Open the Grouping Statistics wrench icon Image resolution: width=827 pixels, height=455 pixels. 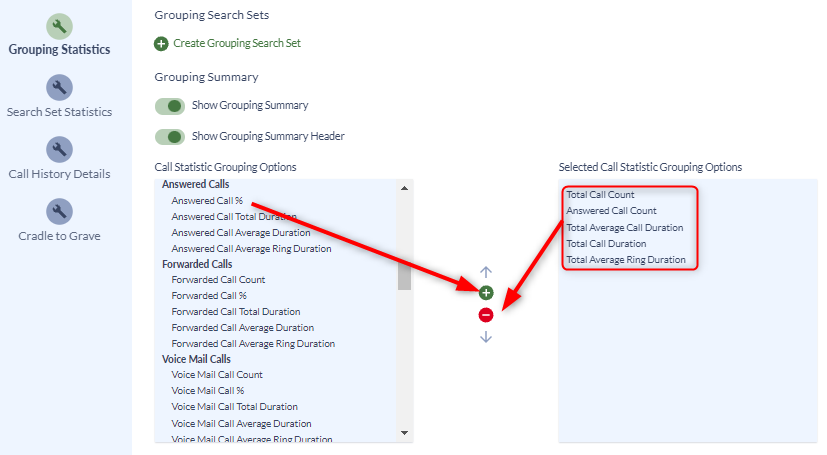point(59,26)
